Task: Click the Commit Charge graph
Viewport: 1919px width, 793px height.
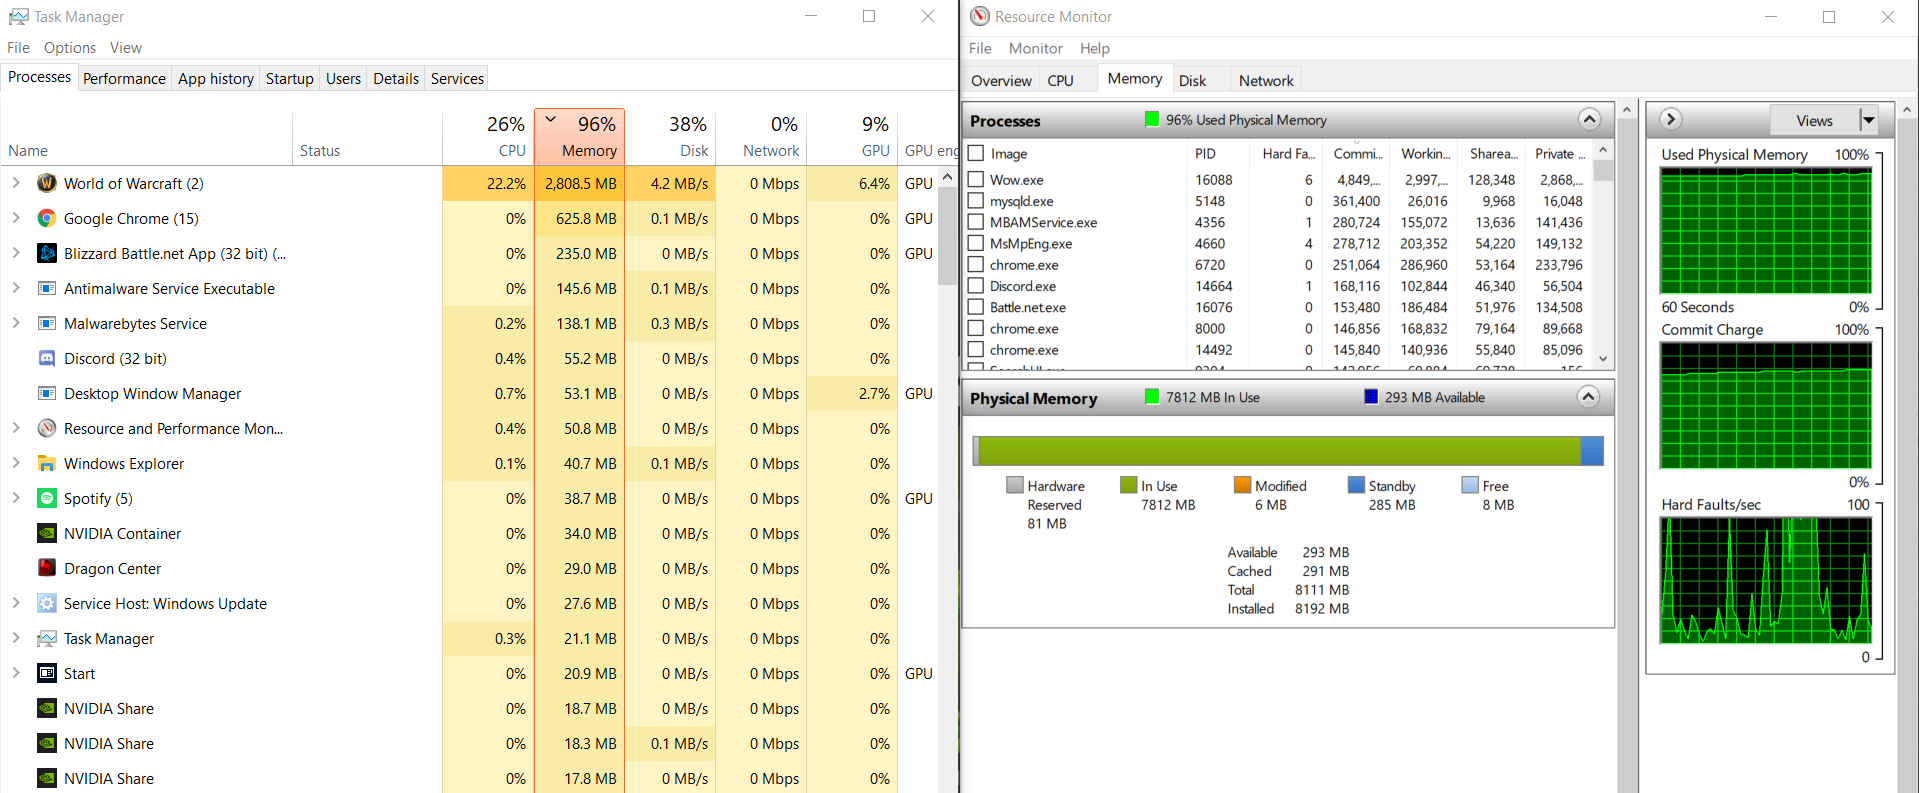Action: [x=1766, y=405]
